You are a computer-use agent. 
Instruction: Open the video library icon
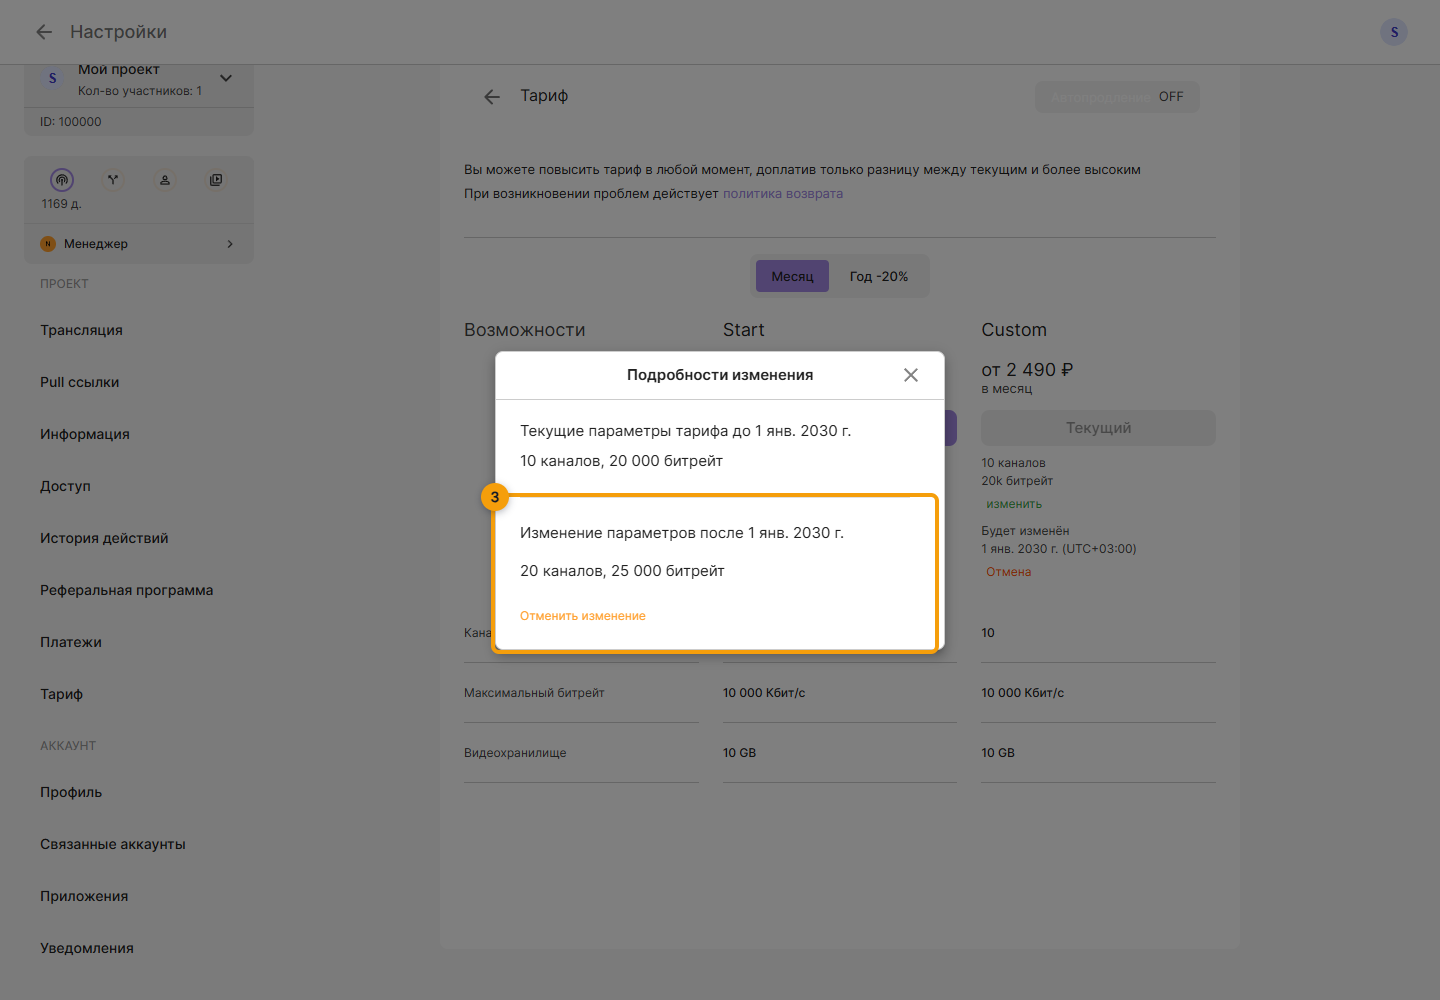pos(216,180)
